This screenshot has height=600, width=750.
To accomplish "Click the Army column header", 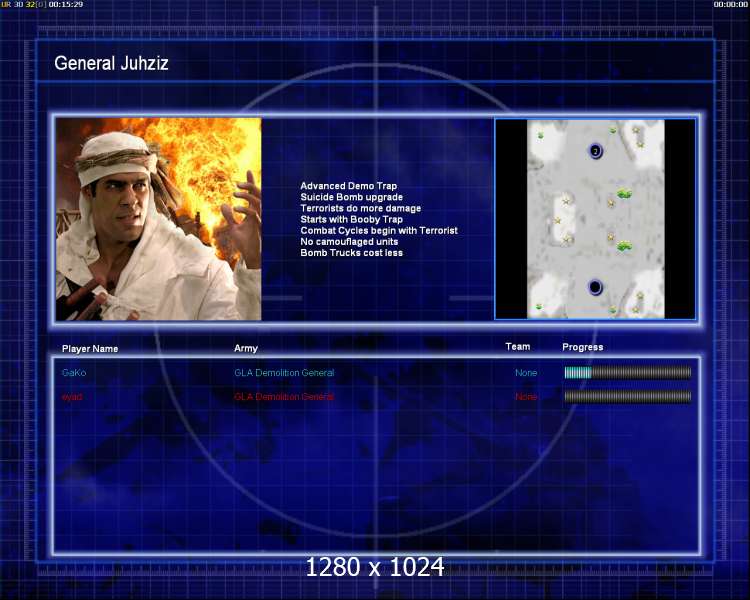I will tap(246, 348).
